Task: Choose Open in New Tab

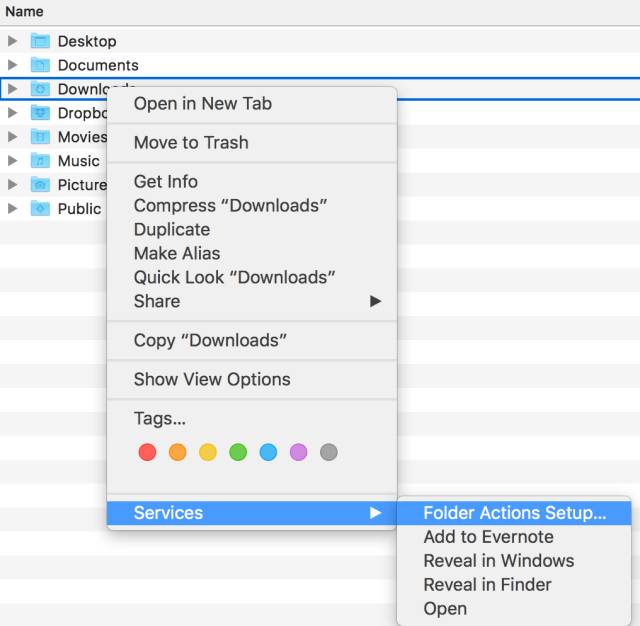Action: coord(252,104)
